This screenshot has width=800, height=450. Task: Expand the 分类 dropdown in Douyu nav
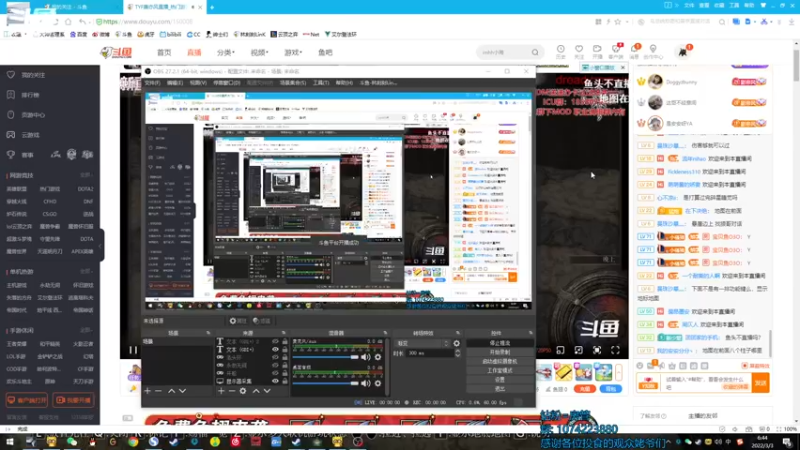[x=226, y=53]
